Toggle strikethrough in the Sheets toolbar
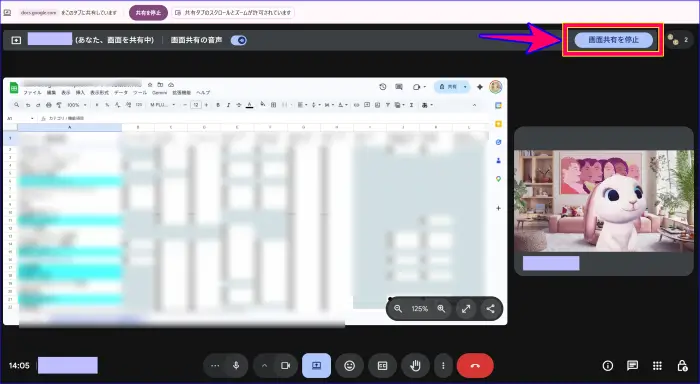 tap(239, 105)
